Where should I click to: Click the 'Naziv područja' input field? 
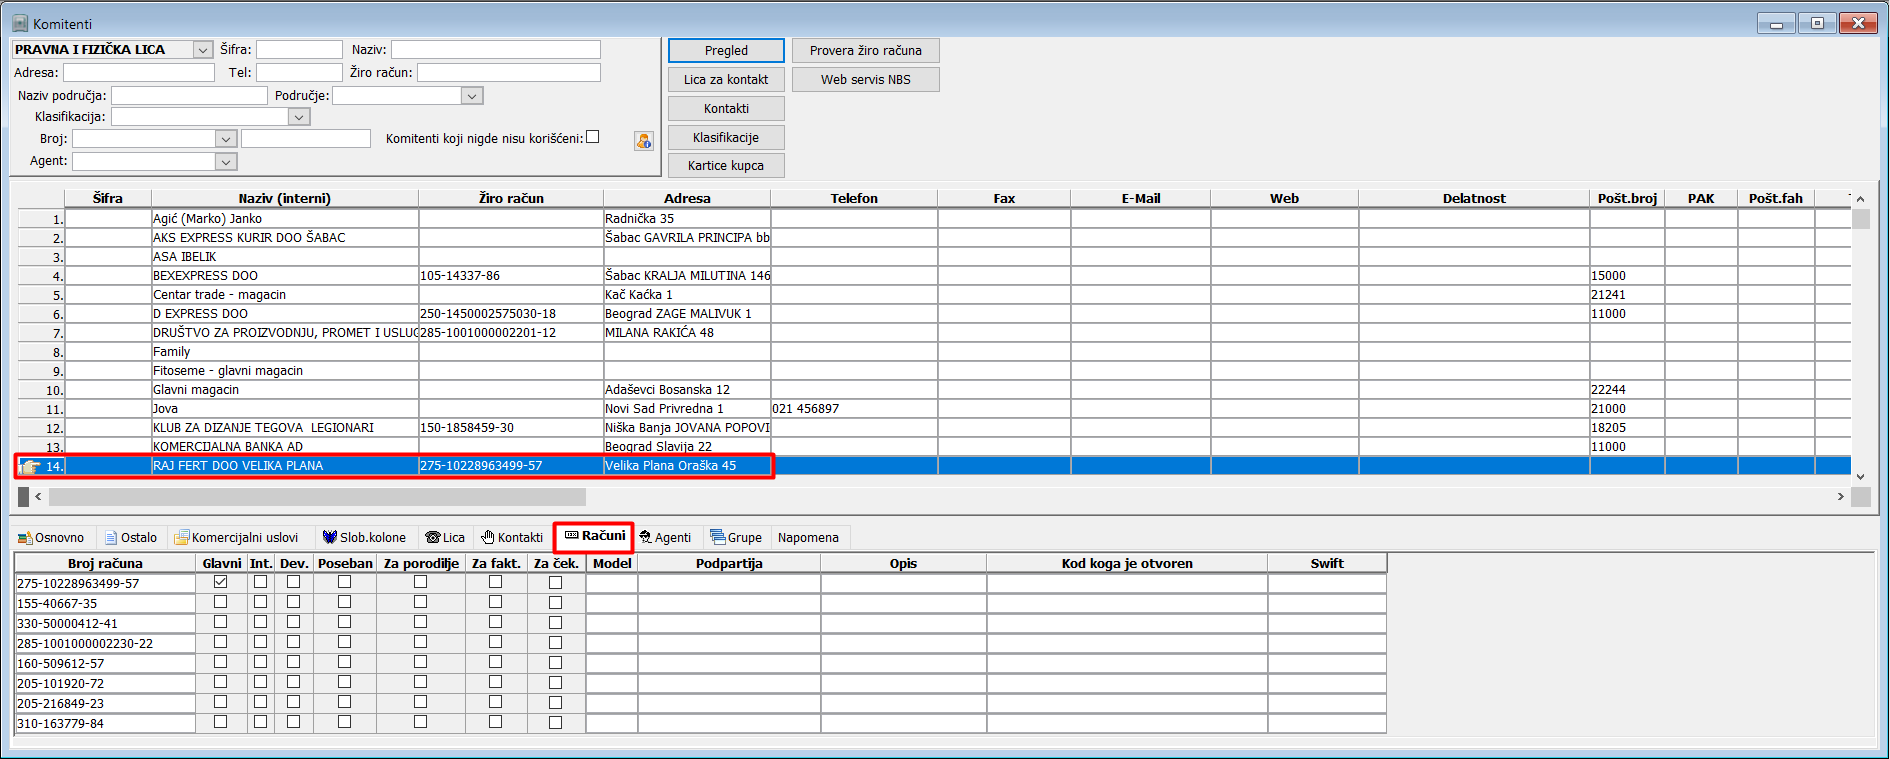coord(189,96)
